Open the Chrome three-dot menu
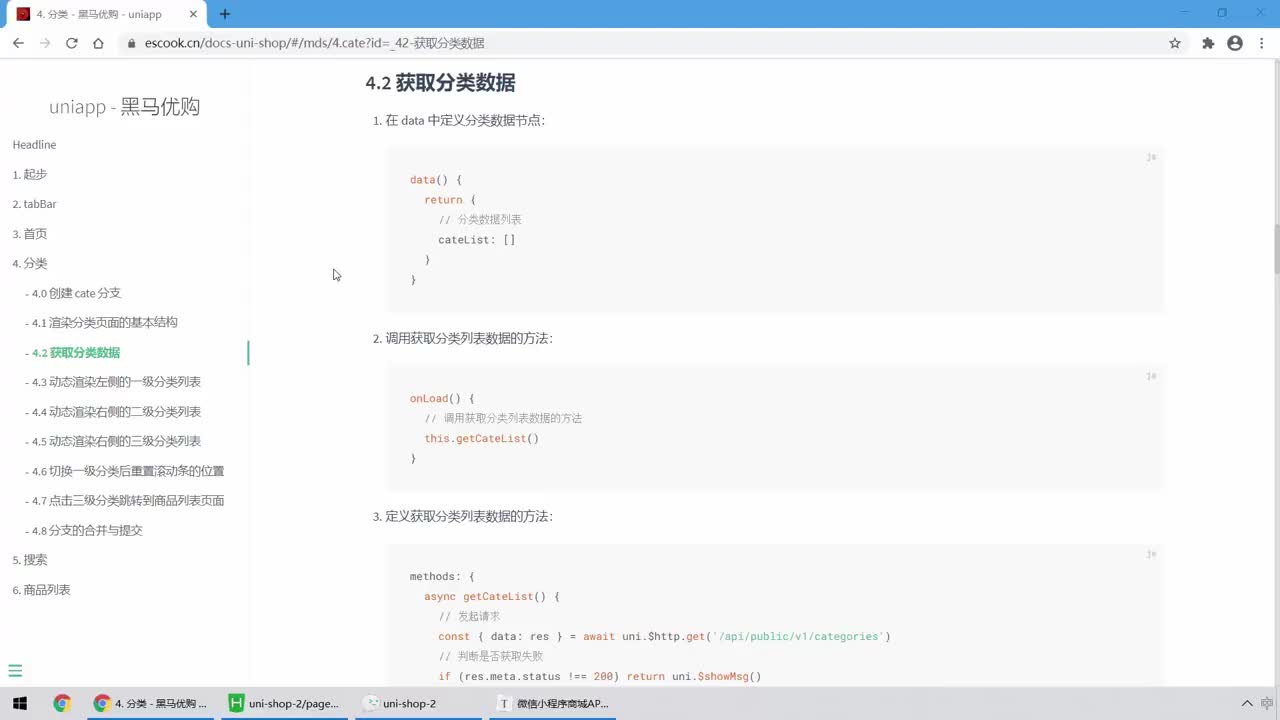Viewport: 1280px width, 720px height. 1262,43
